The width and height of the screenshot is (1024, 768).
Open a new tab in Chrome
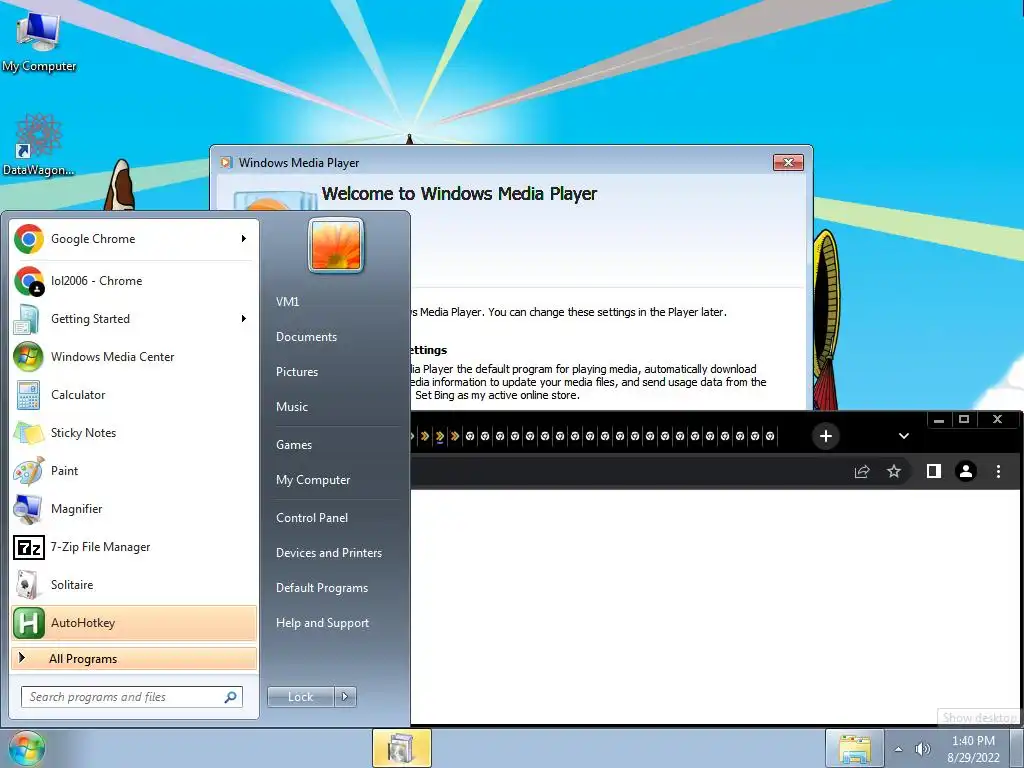tap(825, 436)
